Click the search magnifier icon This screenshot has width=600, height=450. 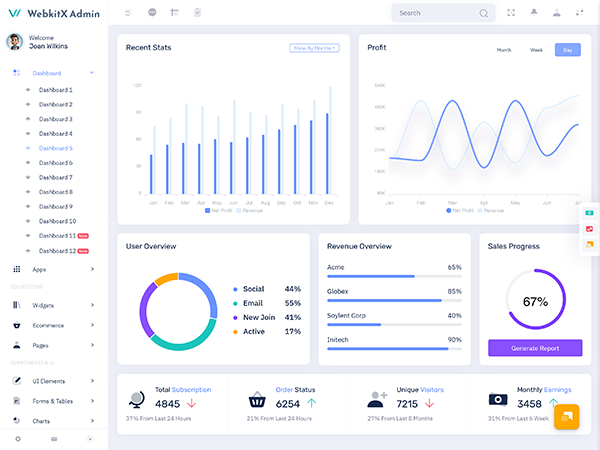484,14
